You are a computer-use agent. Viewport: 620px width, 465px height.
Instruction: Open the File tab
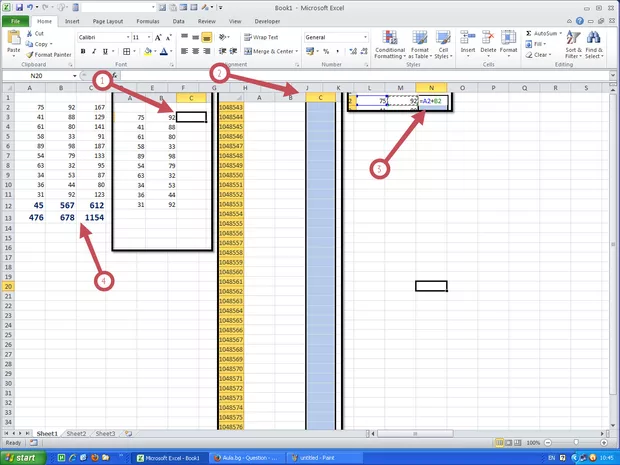tap(16, 21)
